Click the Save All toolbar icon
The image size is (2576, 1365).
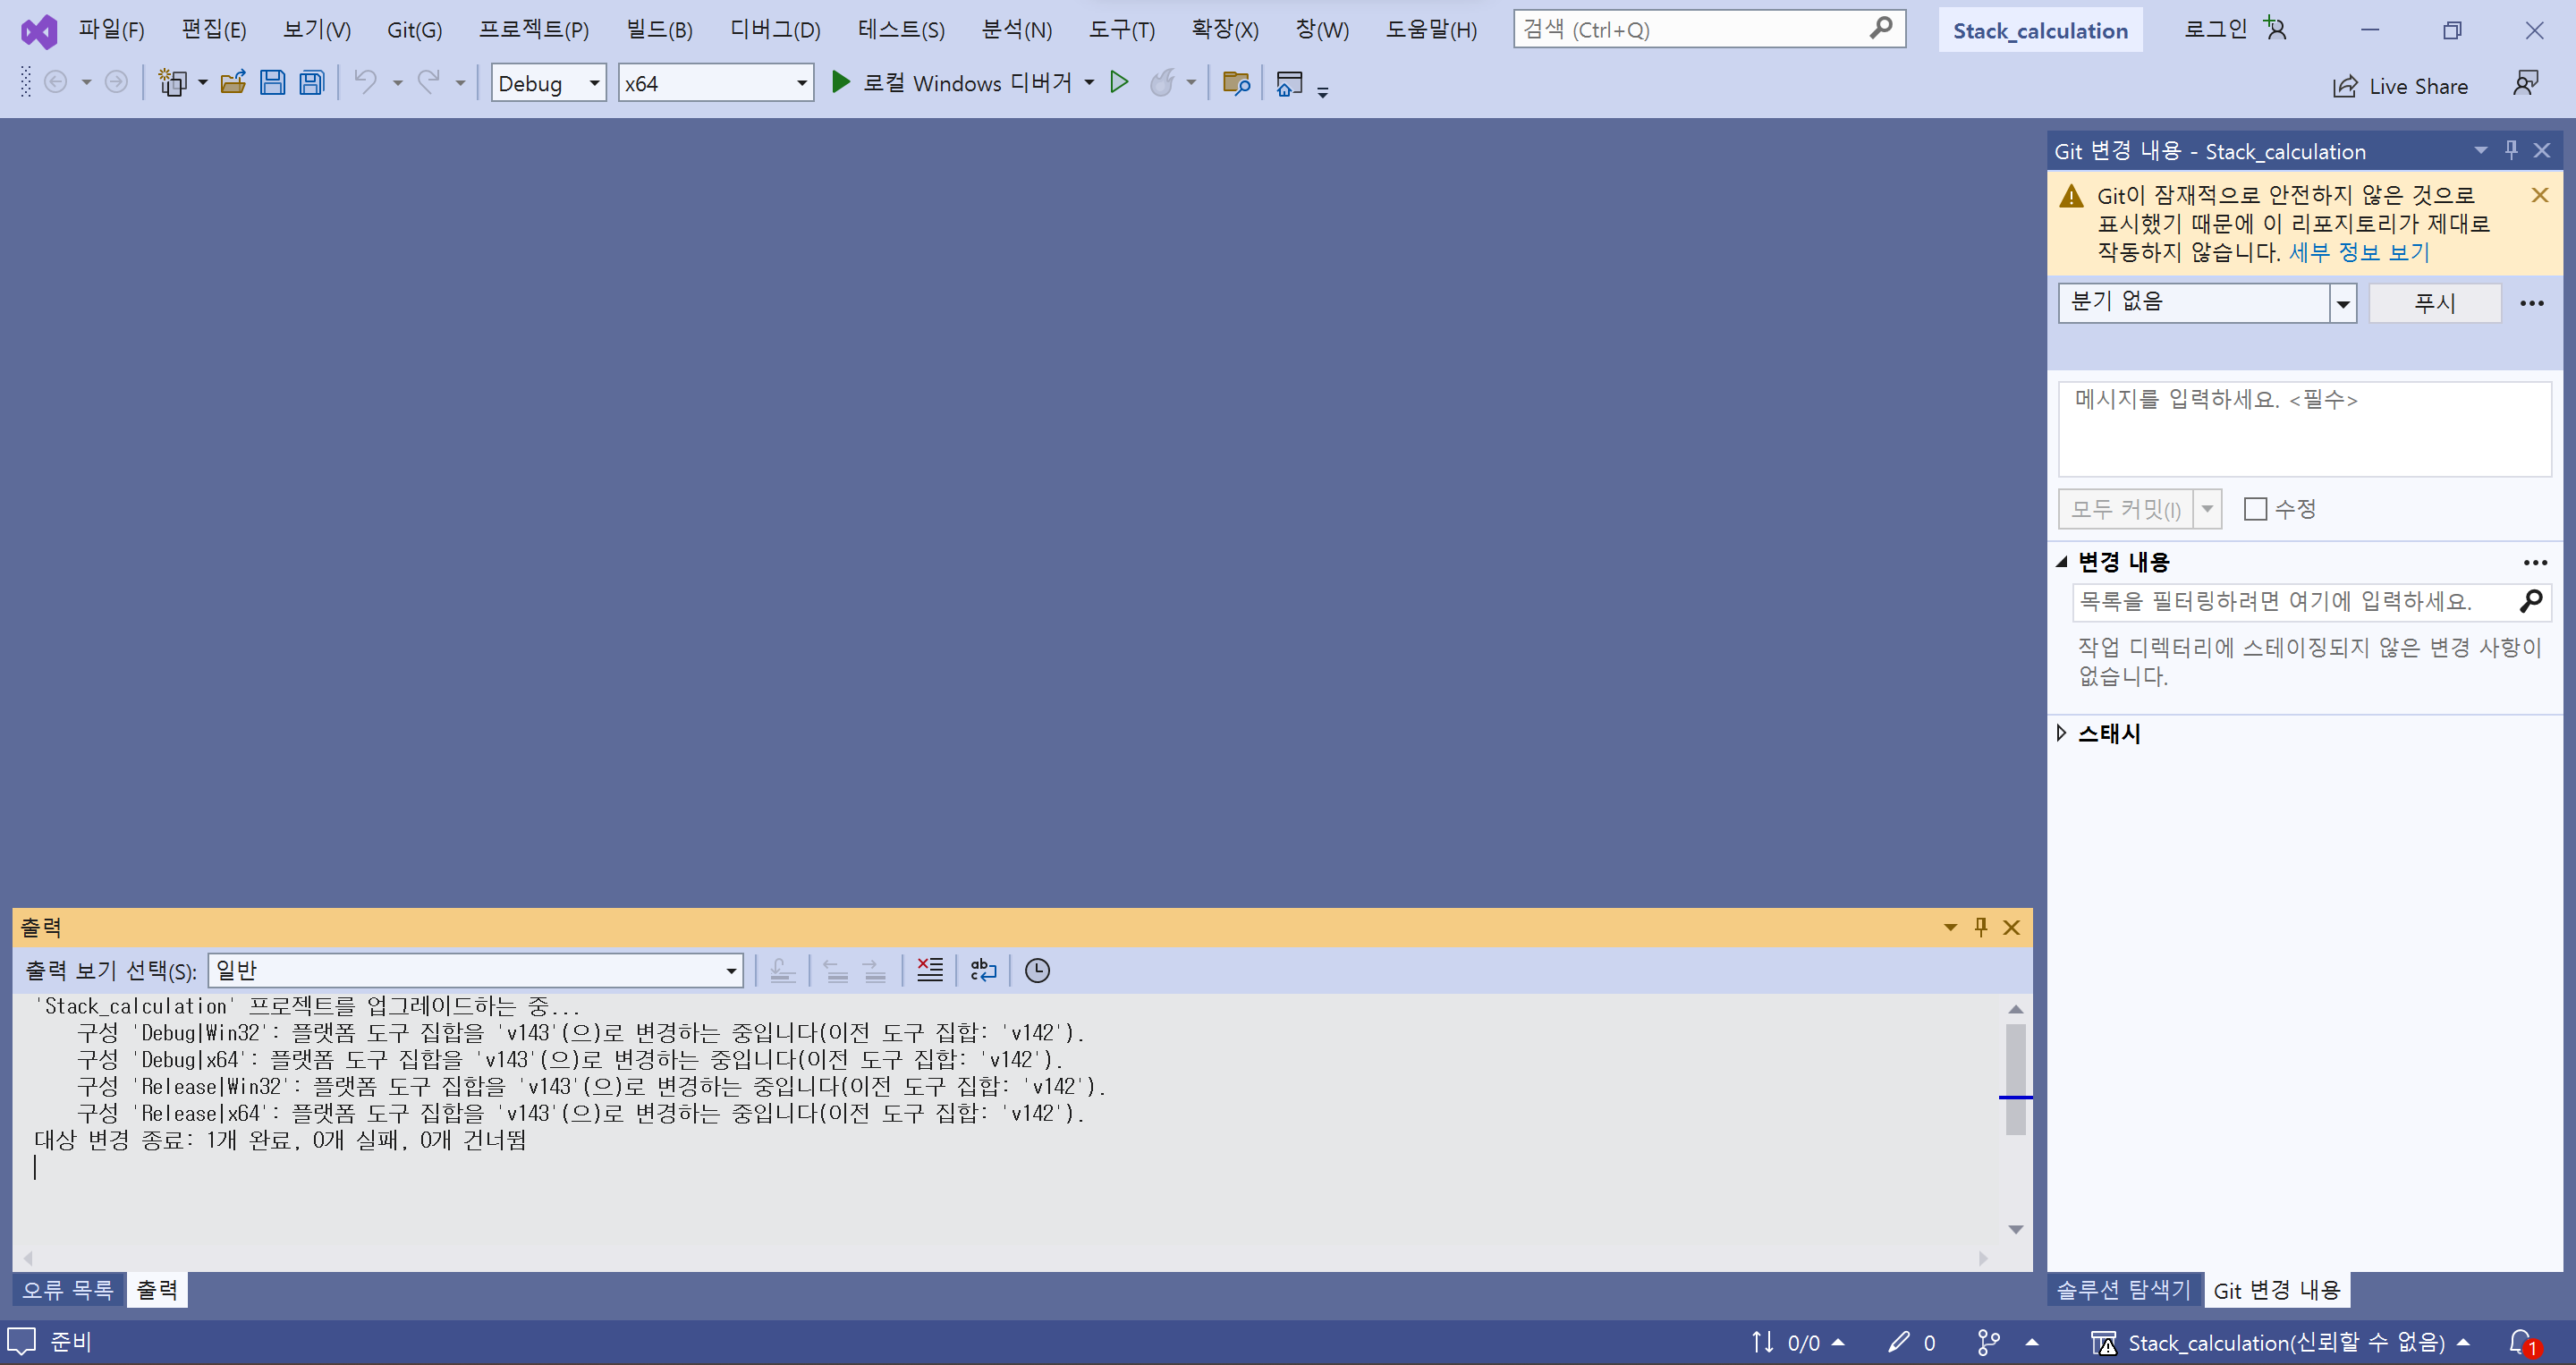pyautogui.click(x=312, y=83)
